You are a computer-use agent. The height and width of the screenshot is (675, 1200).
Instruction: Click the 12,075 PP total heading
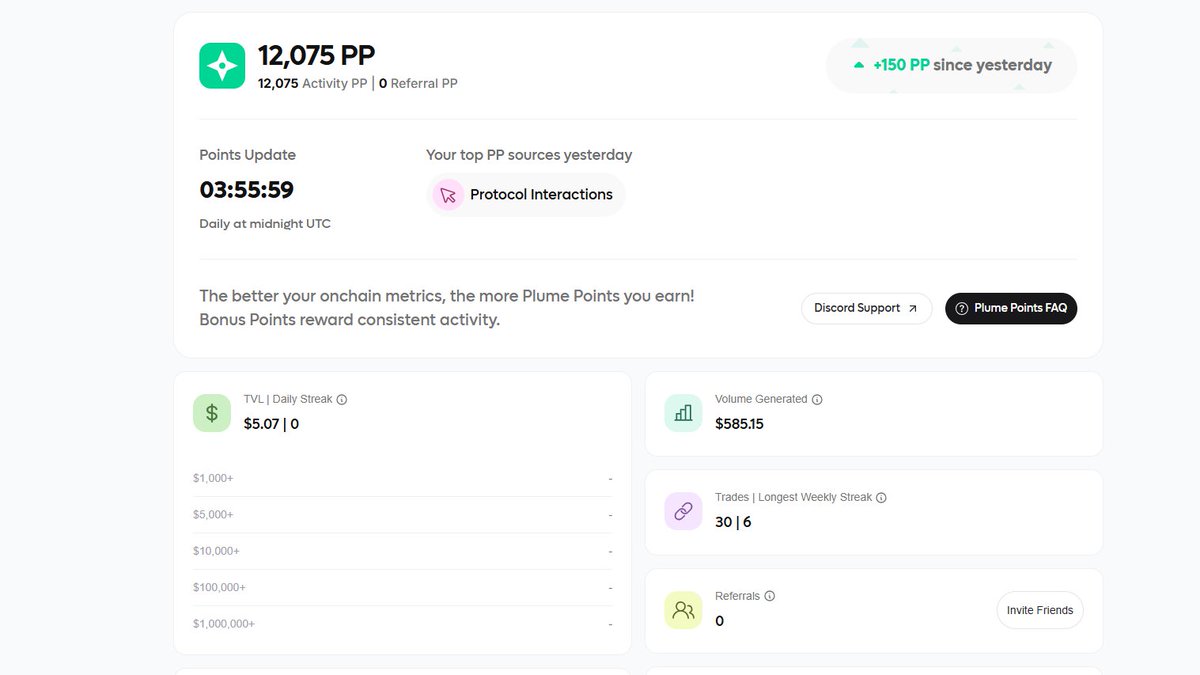[316, 55]
